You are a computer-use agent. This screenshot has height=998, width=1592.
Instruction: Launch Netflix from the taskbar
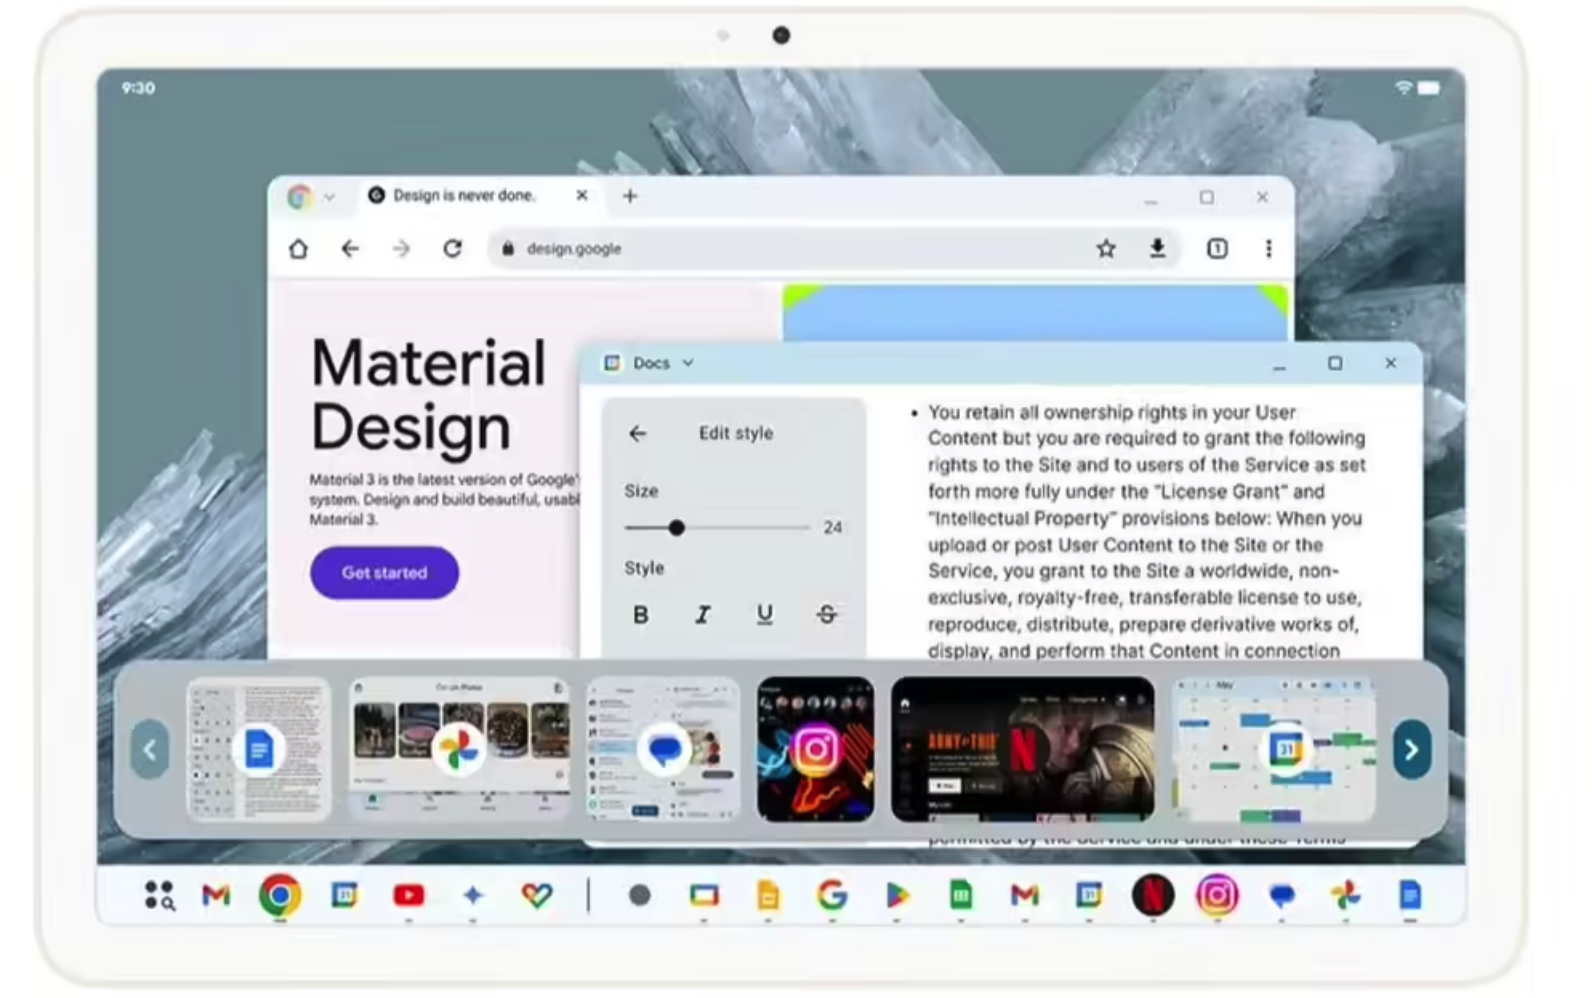click(1153, 895)
